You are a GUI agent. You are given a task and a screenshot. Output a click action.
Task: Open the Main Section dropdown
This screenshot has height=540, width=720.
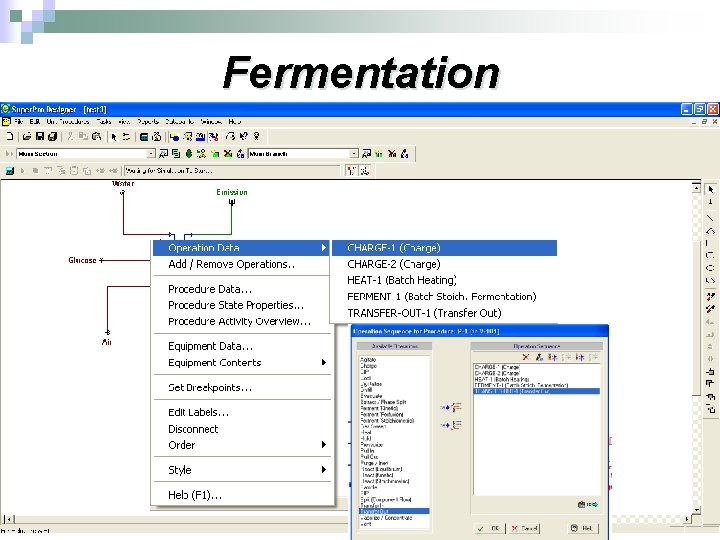pos(151,154)
